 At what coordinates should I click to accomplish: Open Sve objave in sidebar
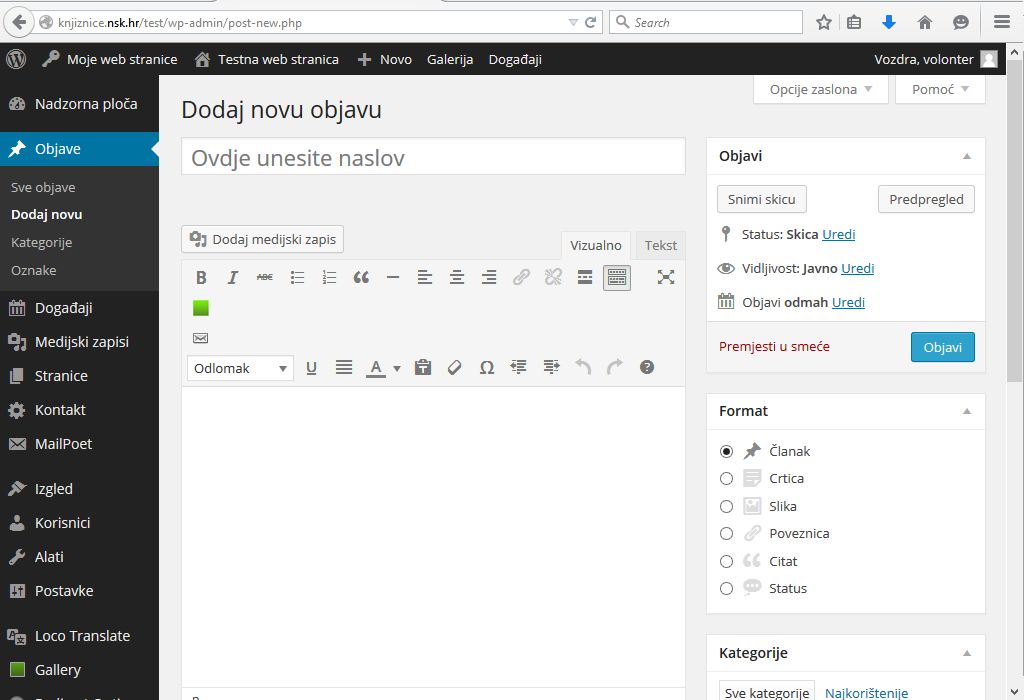click(x=43, y=187)
